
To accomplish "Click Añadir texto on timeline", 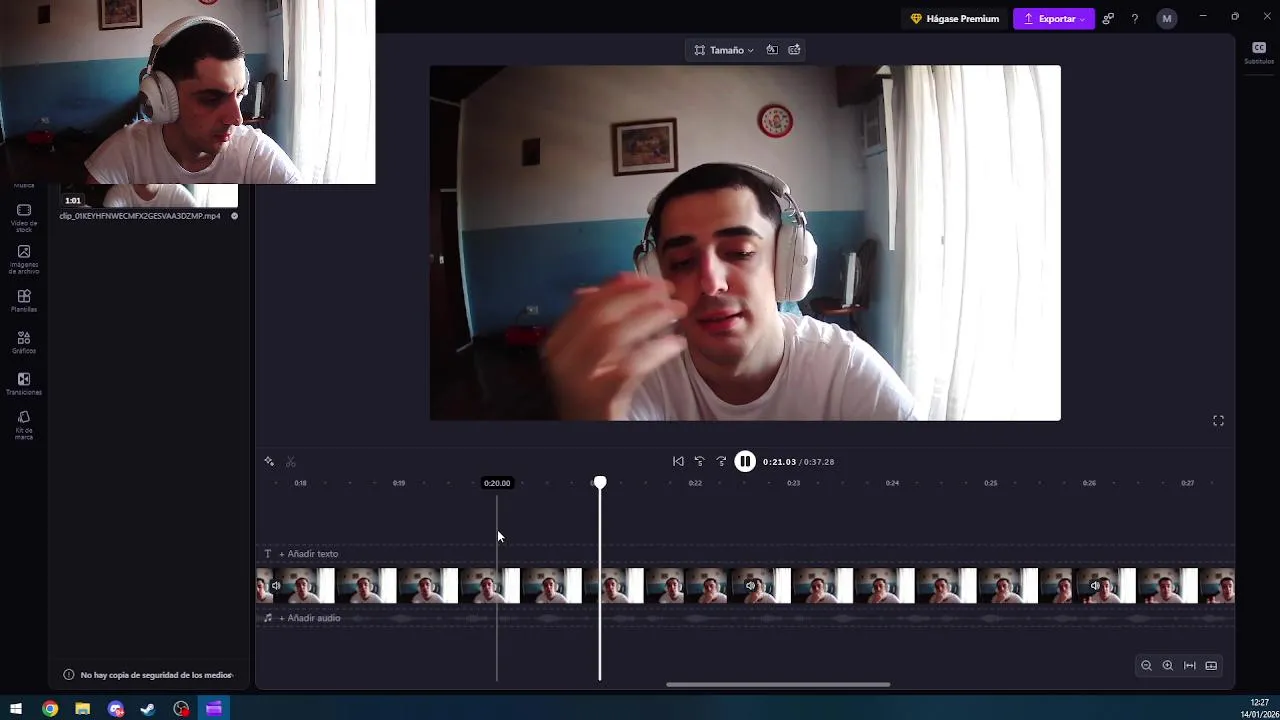I will point(309,554).
